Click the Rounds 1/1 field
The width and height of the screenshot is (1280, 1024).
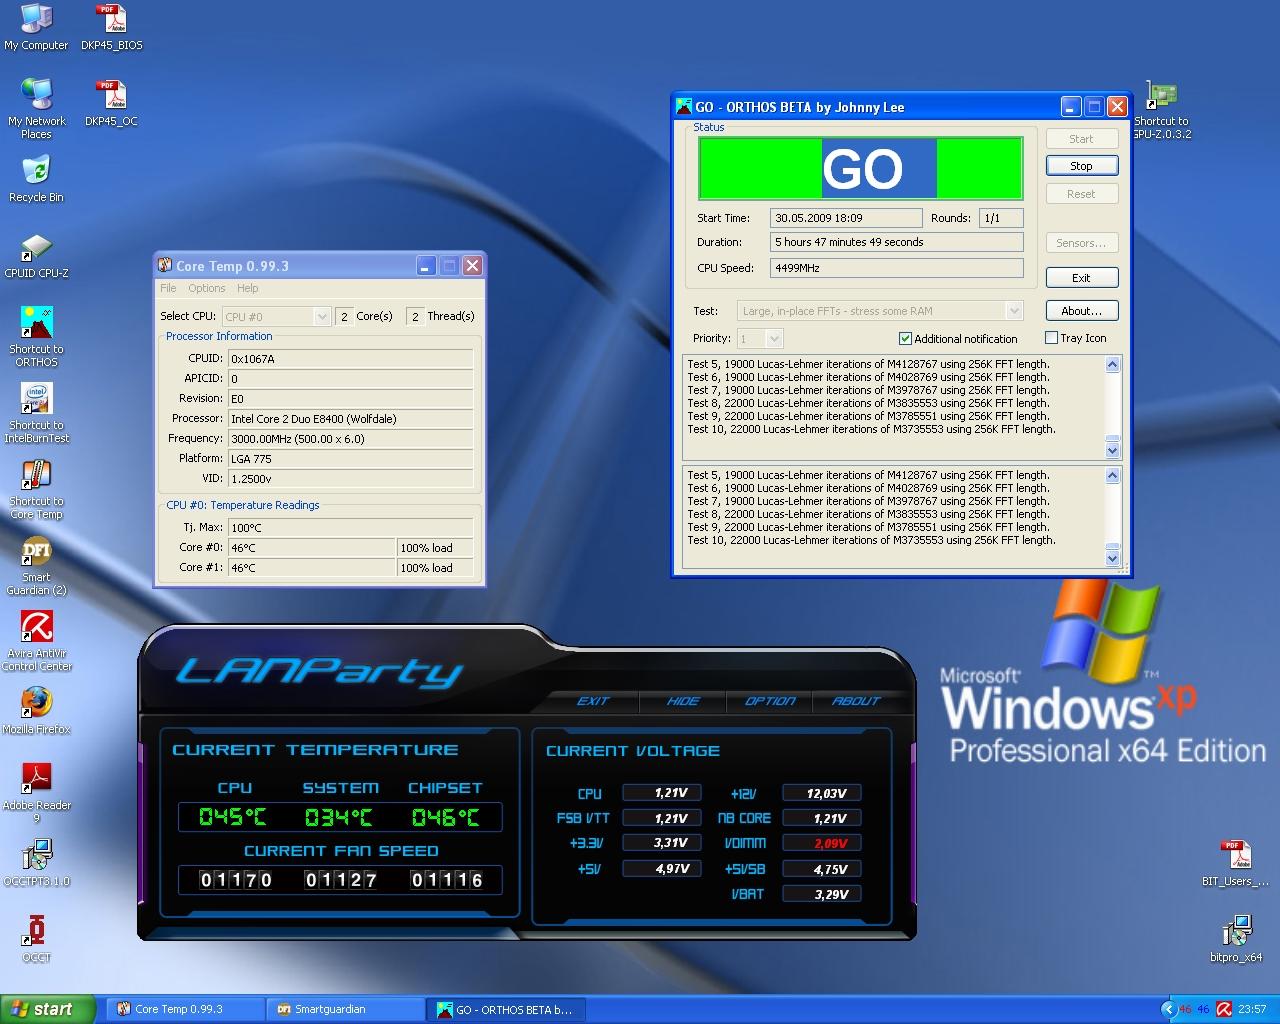[x=1001, y=218]
